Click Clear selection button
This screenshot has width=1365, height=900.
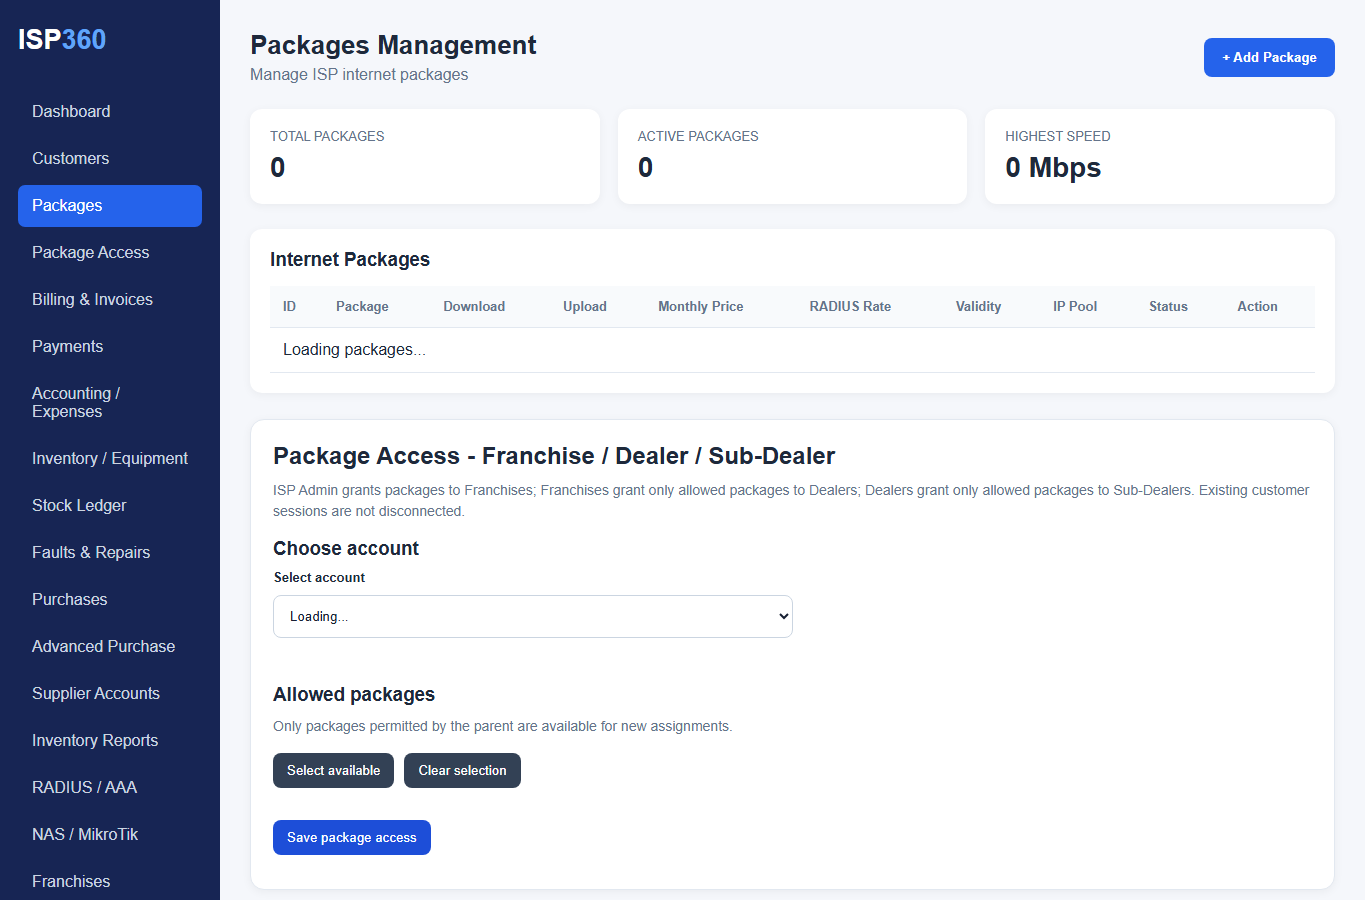(462, 770)
